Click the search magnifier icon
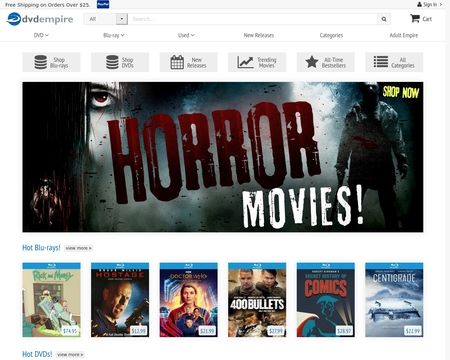 384,19
